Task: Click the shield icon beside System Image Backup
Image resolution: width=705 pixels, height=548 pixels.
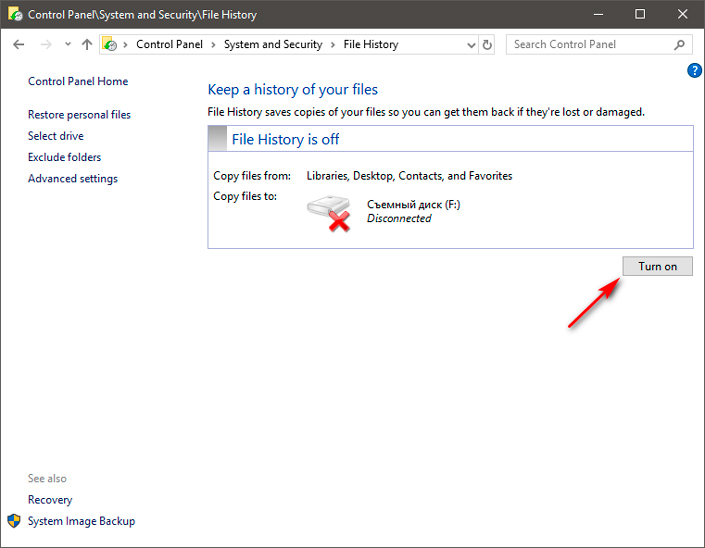Action: point(14,521)
